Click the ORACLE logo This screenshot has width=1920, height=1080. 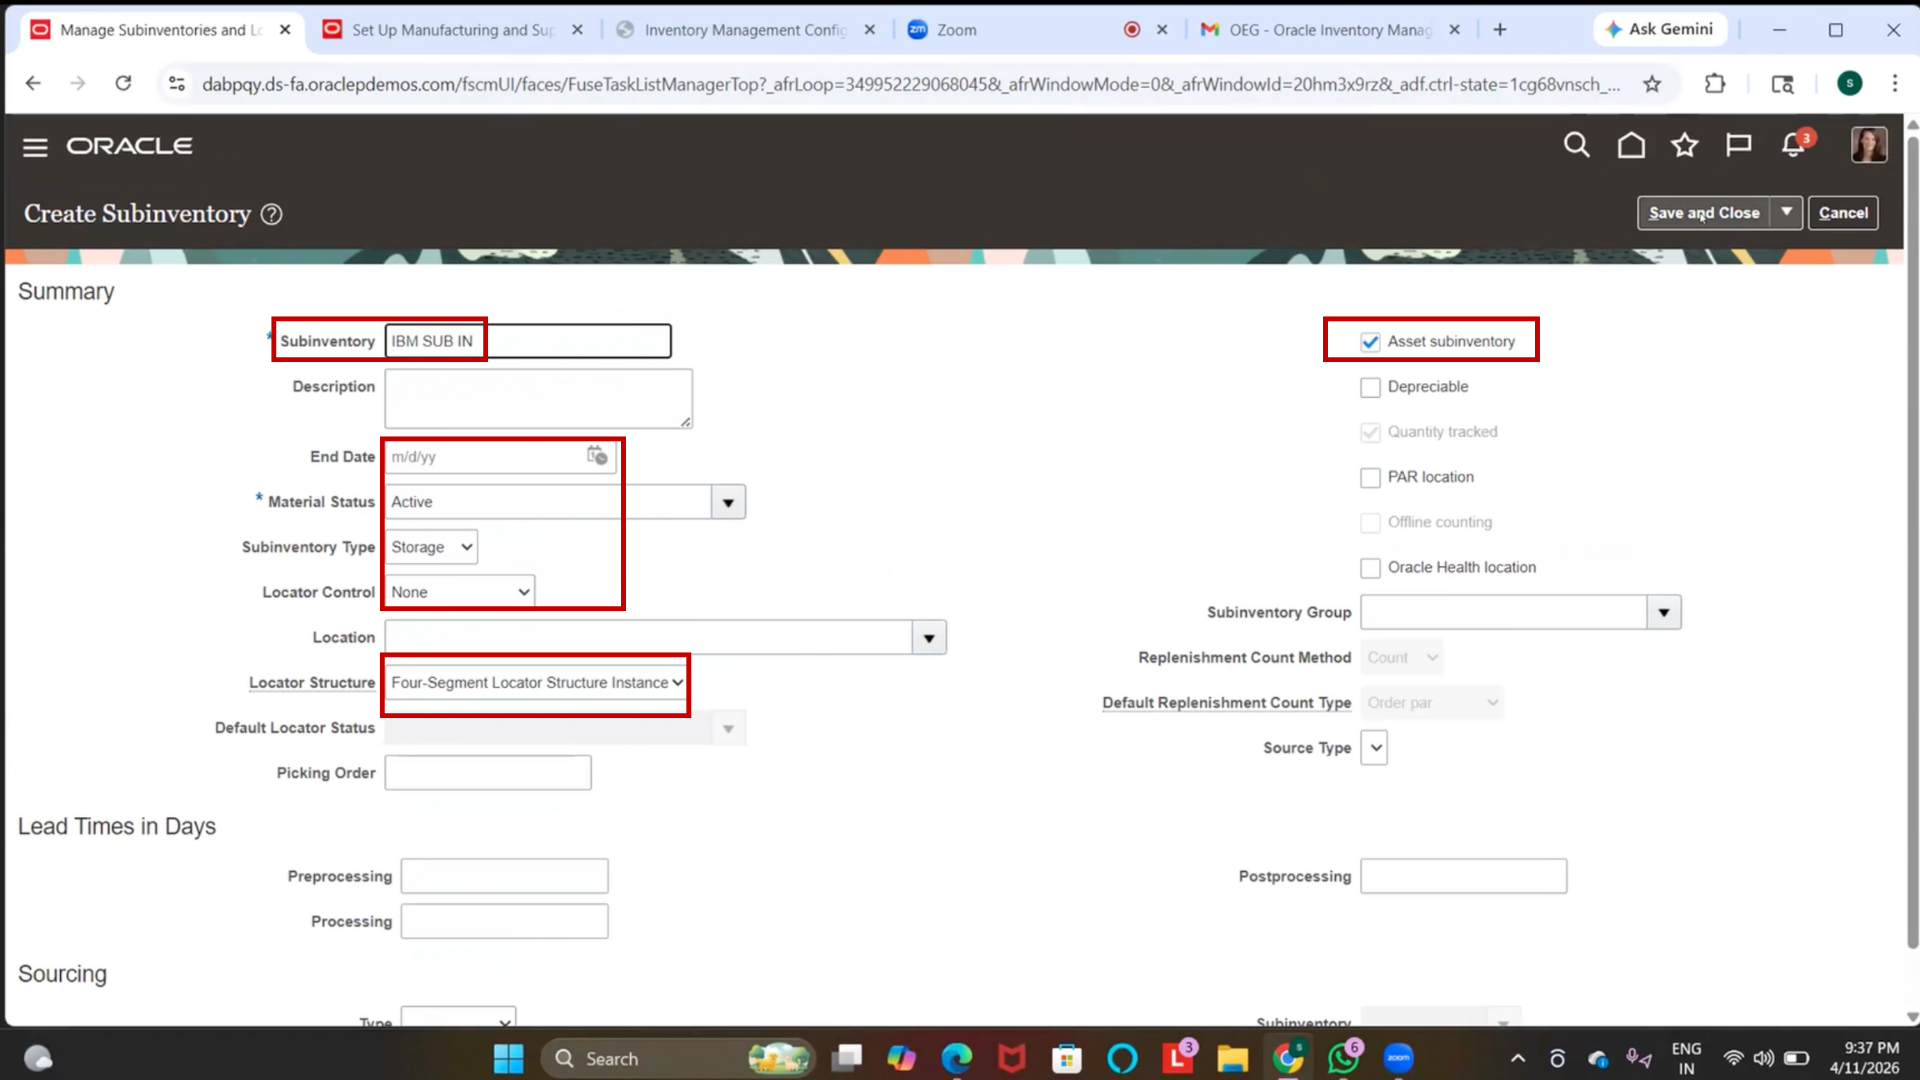[130, 146]
